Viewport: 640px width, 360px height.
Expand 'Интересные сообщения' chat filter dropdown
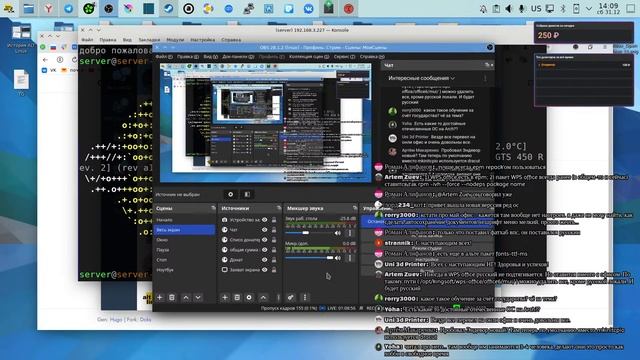pyautogui.click(x=421, y=78)
